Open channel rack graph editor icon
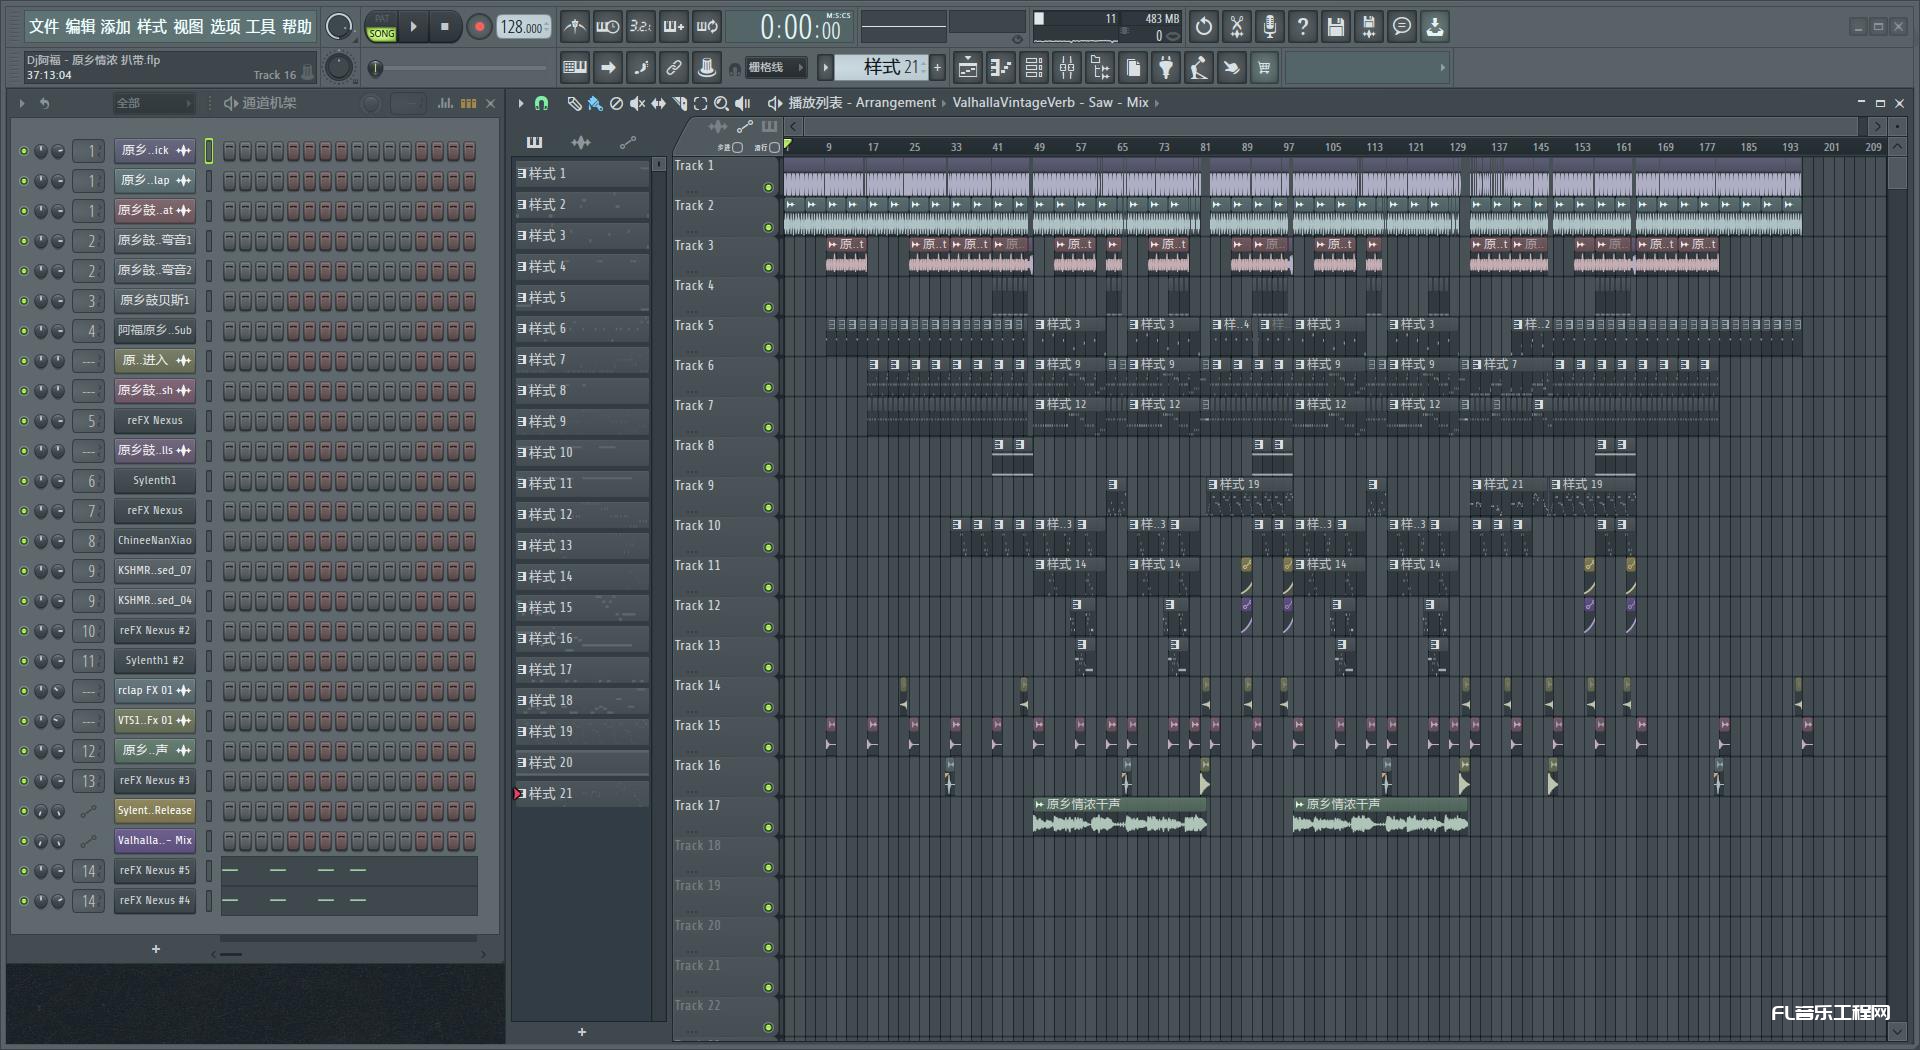The image size is (1920, 1050). pyautogui.click(x=445, y=103)
